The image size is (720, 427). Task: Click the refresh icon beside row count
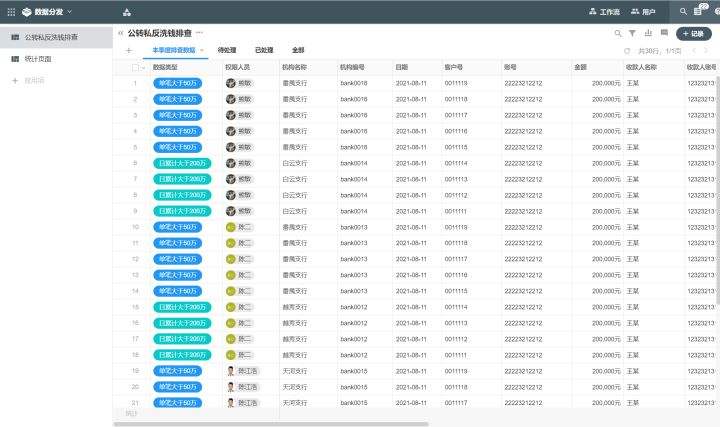tap(627, 49)
